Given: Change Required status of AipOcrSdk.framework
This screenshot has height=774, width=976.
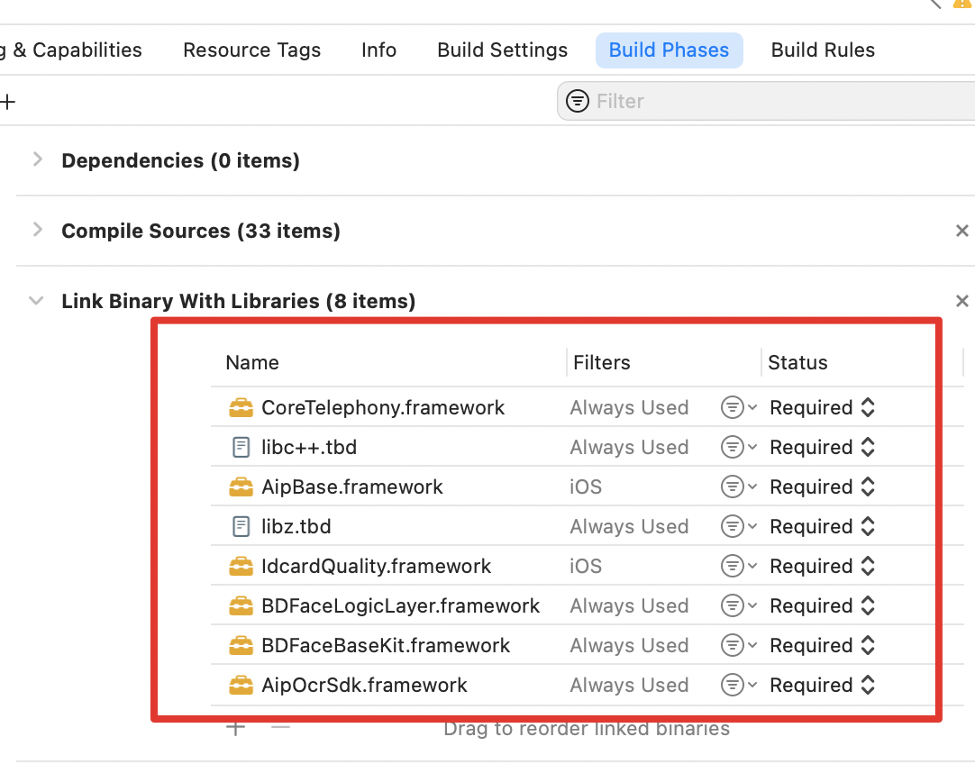Looking at the screenshot, I should pos(822,685).
